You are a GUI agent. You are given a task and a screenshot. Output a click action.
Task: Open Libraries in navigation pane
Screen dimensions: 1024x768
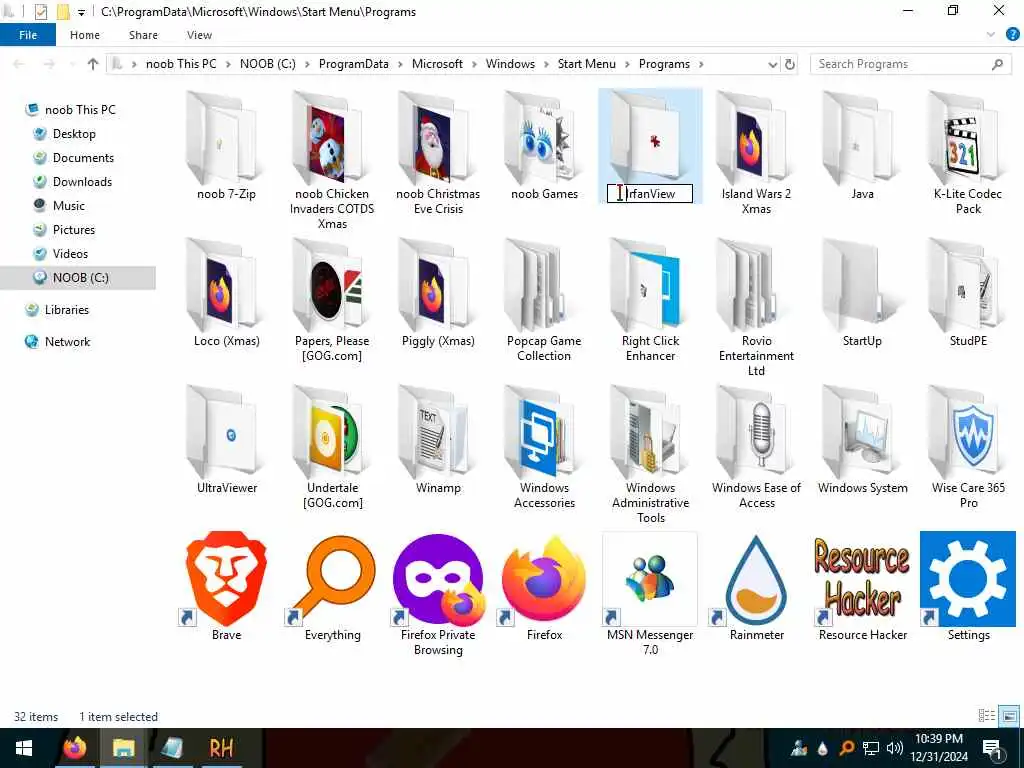coord(67,310)
